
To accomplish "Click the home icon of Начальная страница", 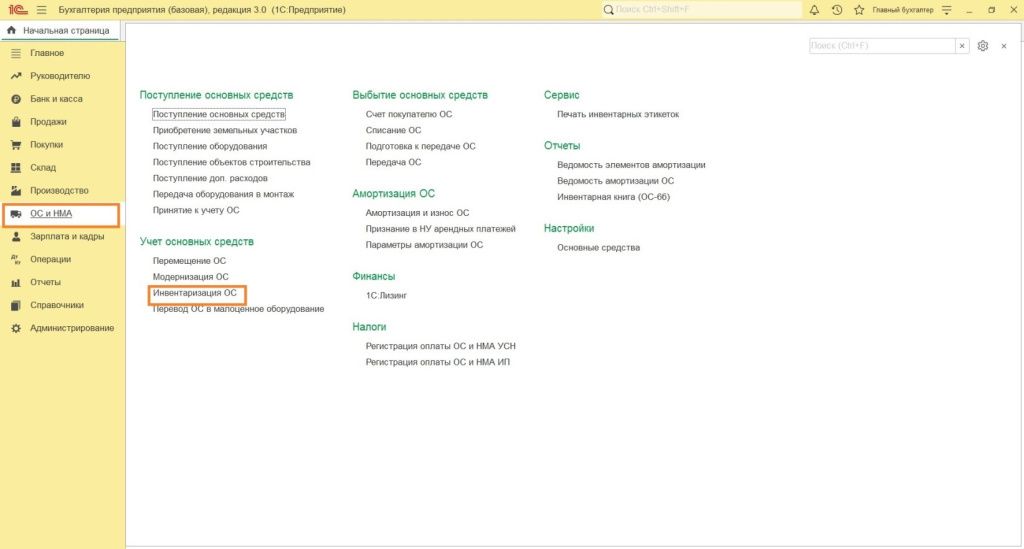I will 11,30.
